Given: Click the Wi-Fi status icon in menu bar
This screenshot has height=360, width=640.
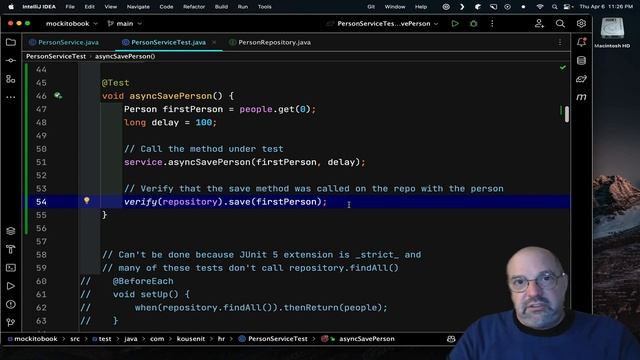Looking at the screenshot, I should (540, 7).
